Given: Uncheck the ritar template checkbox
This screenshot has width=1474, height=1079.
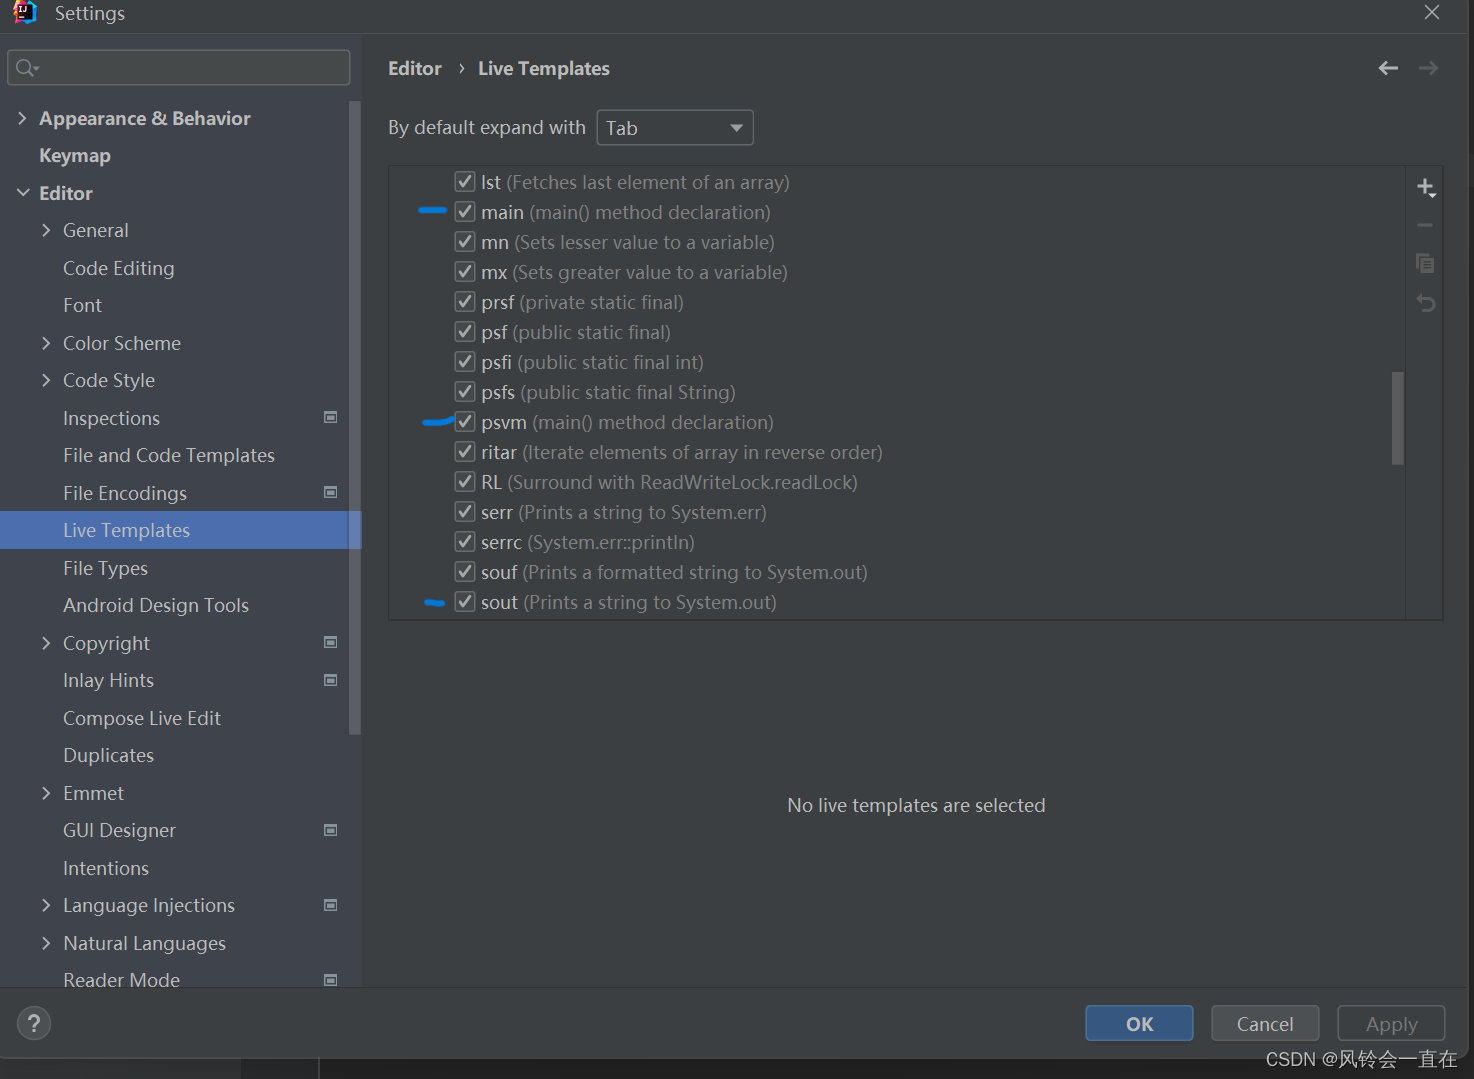Looking at the screenshot, I should (x=465, y=452).
